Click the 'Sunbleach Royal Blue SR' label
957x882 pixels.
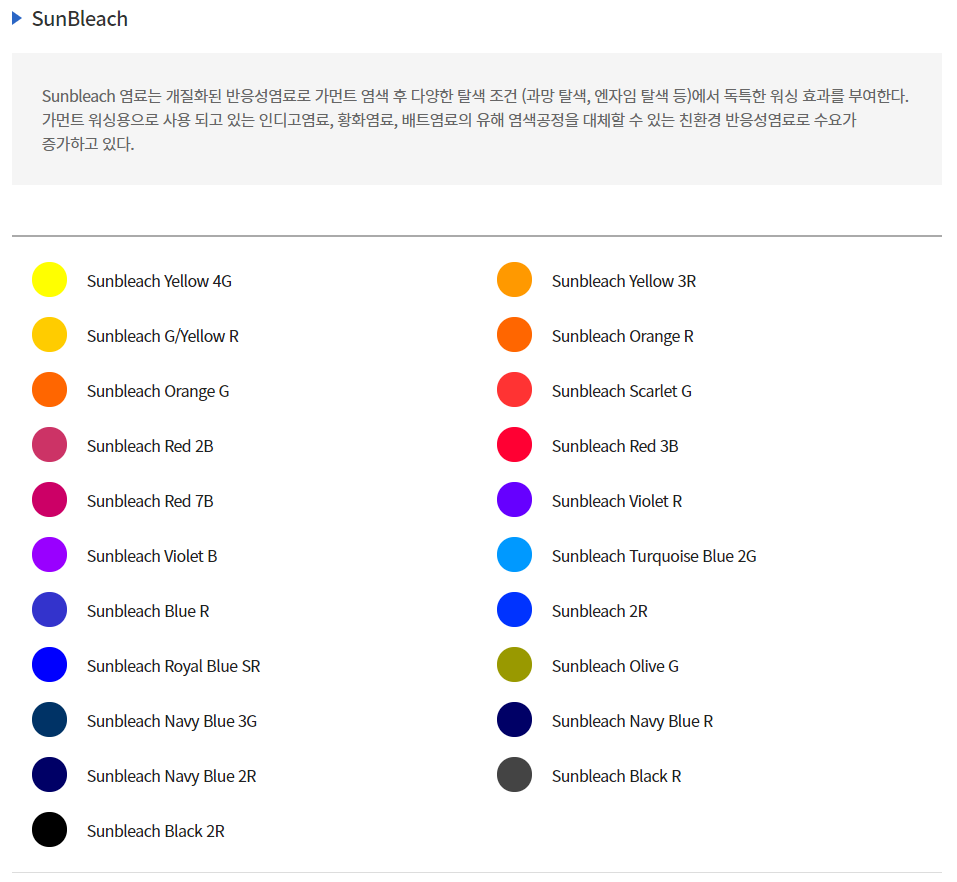173,667
